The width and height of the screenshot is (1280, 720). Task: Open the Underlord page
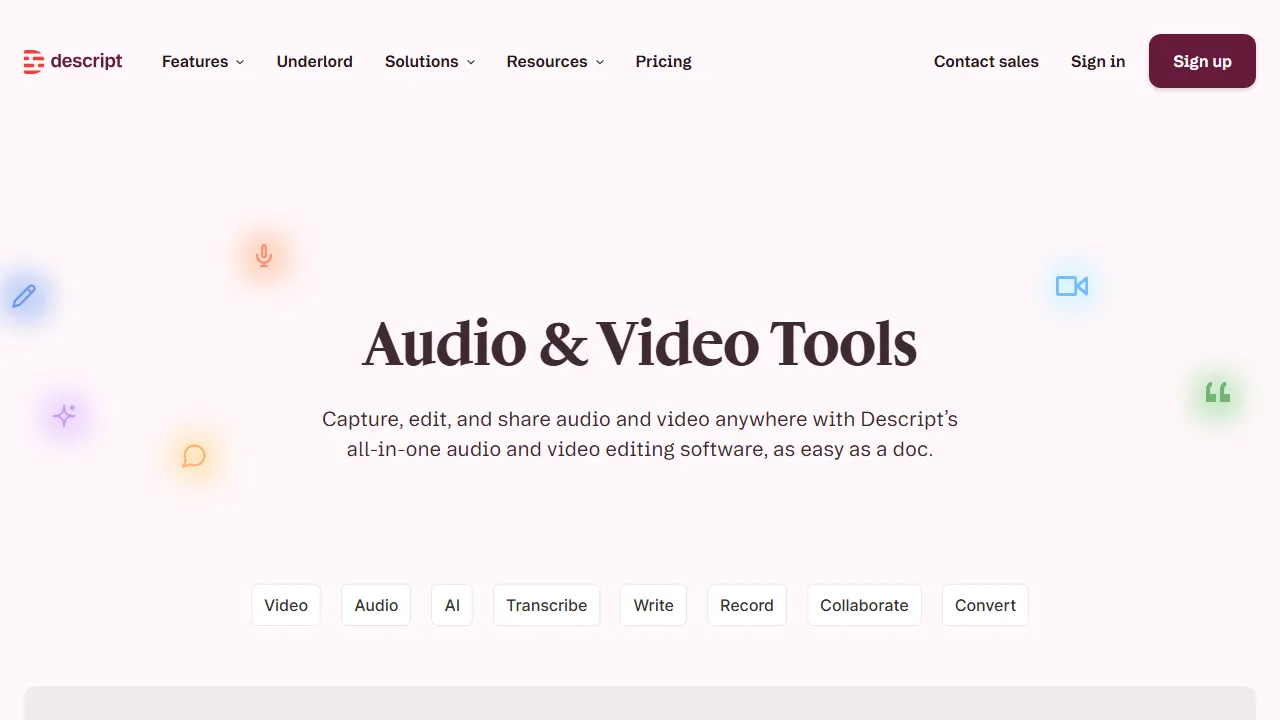tap(315, 61)
